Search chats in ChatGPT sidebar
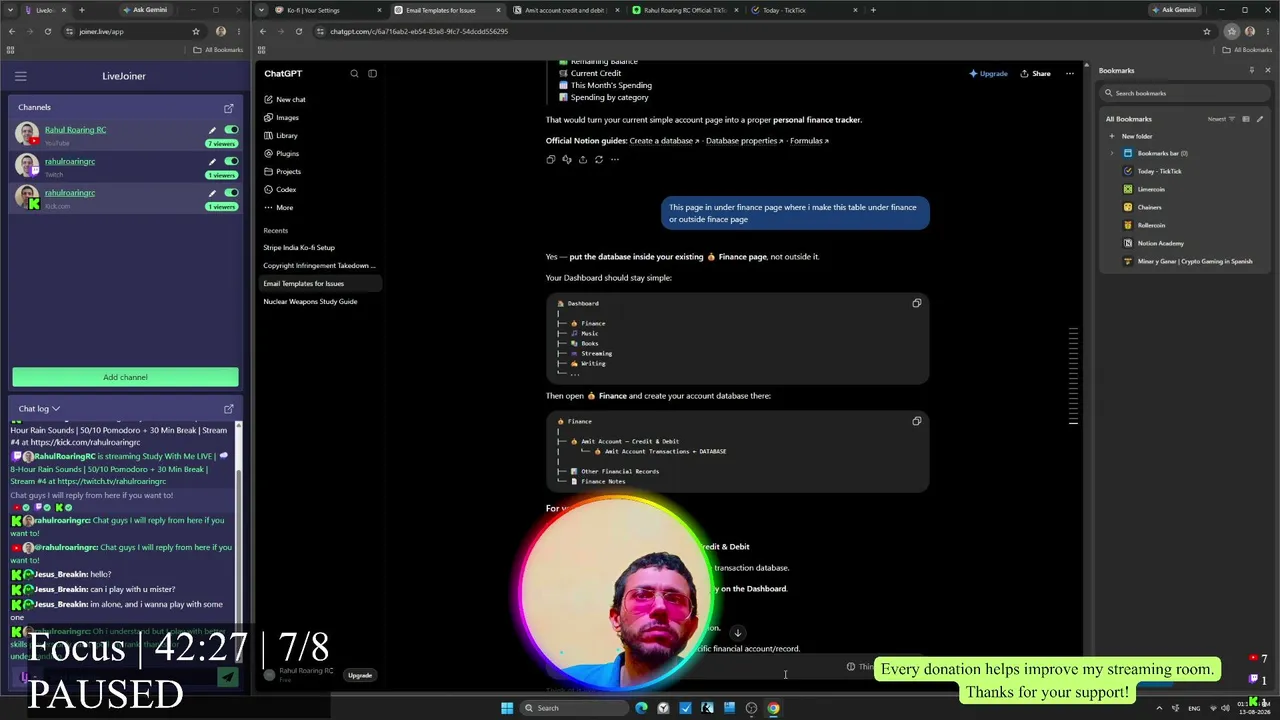Viewport: 1280px width, 720px height. [x=354, y=74]
